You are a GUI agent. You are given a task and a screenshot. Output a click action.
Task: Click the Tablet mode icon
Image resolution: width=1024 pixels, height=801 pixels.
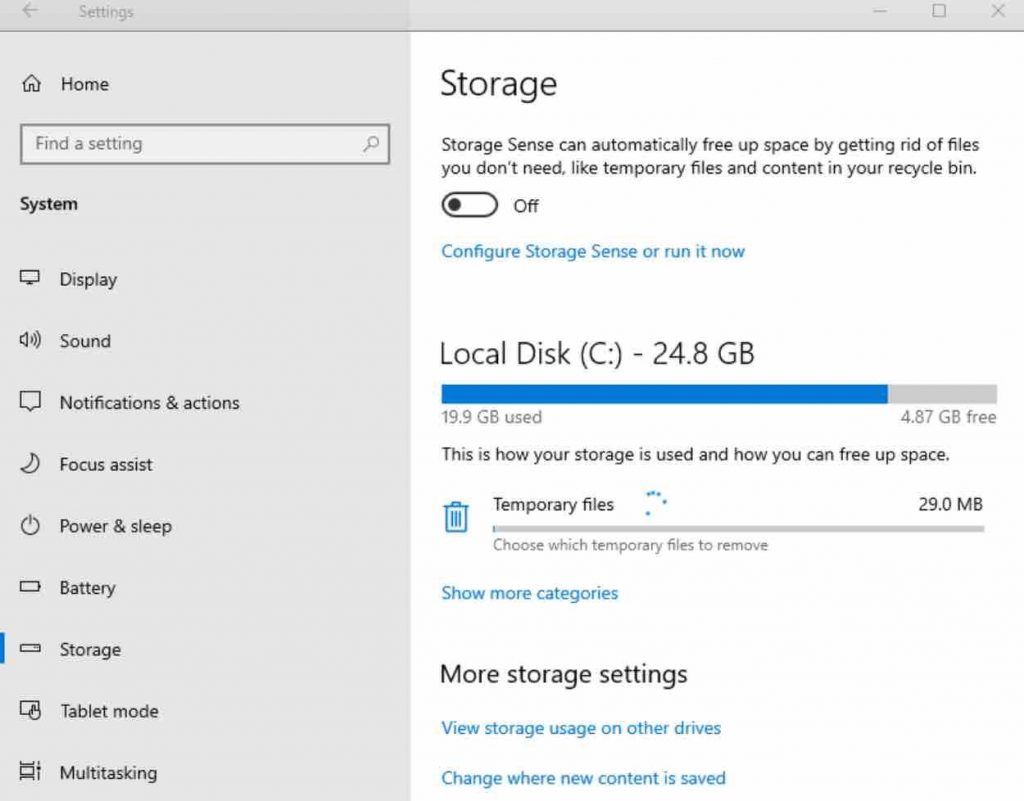tap(31, 711)
